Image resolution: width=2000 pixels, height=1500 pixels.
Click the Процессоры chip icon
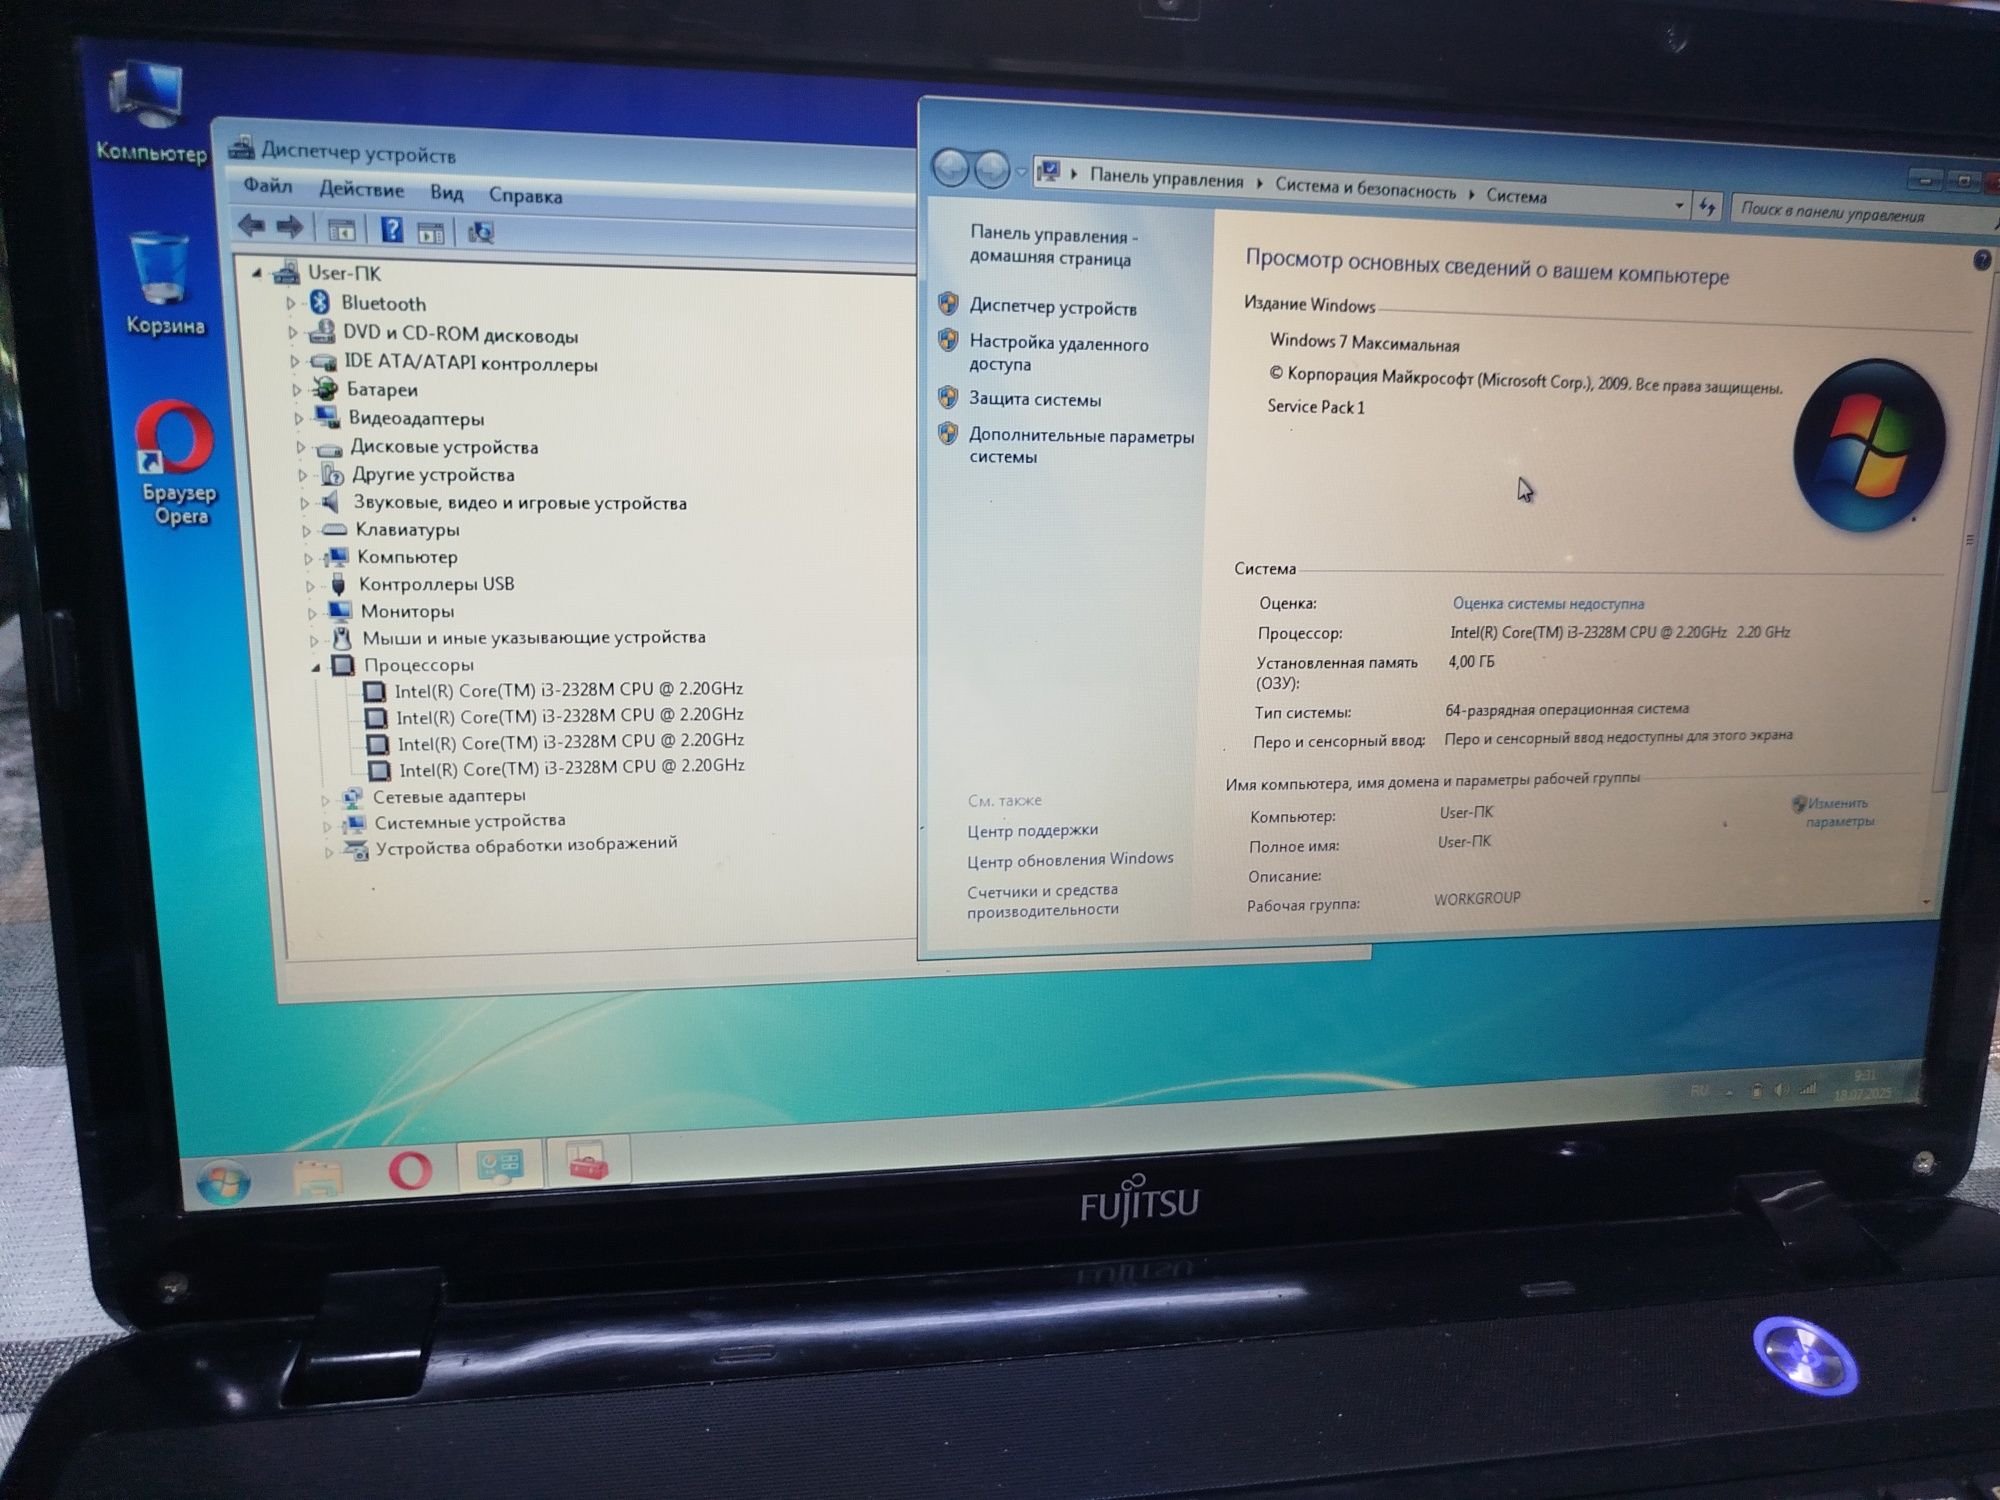coord(343,665)
